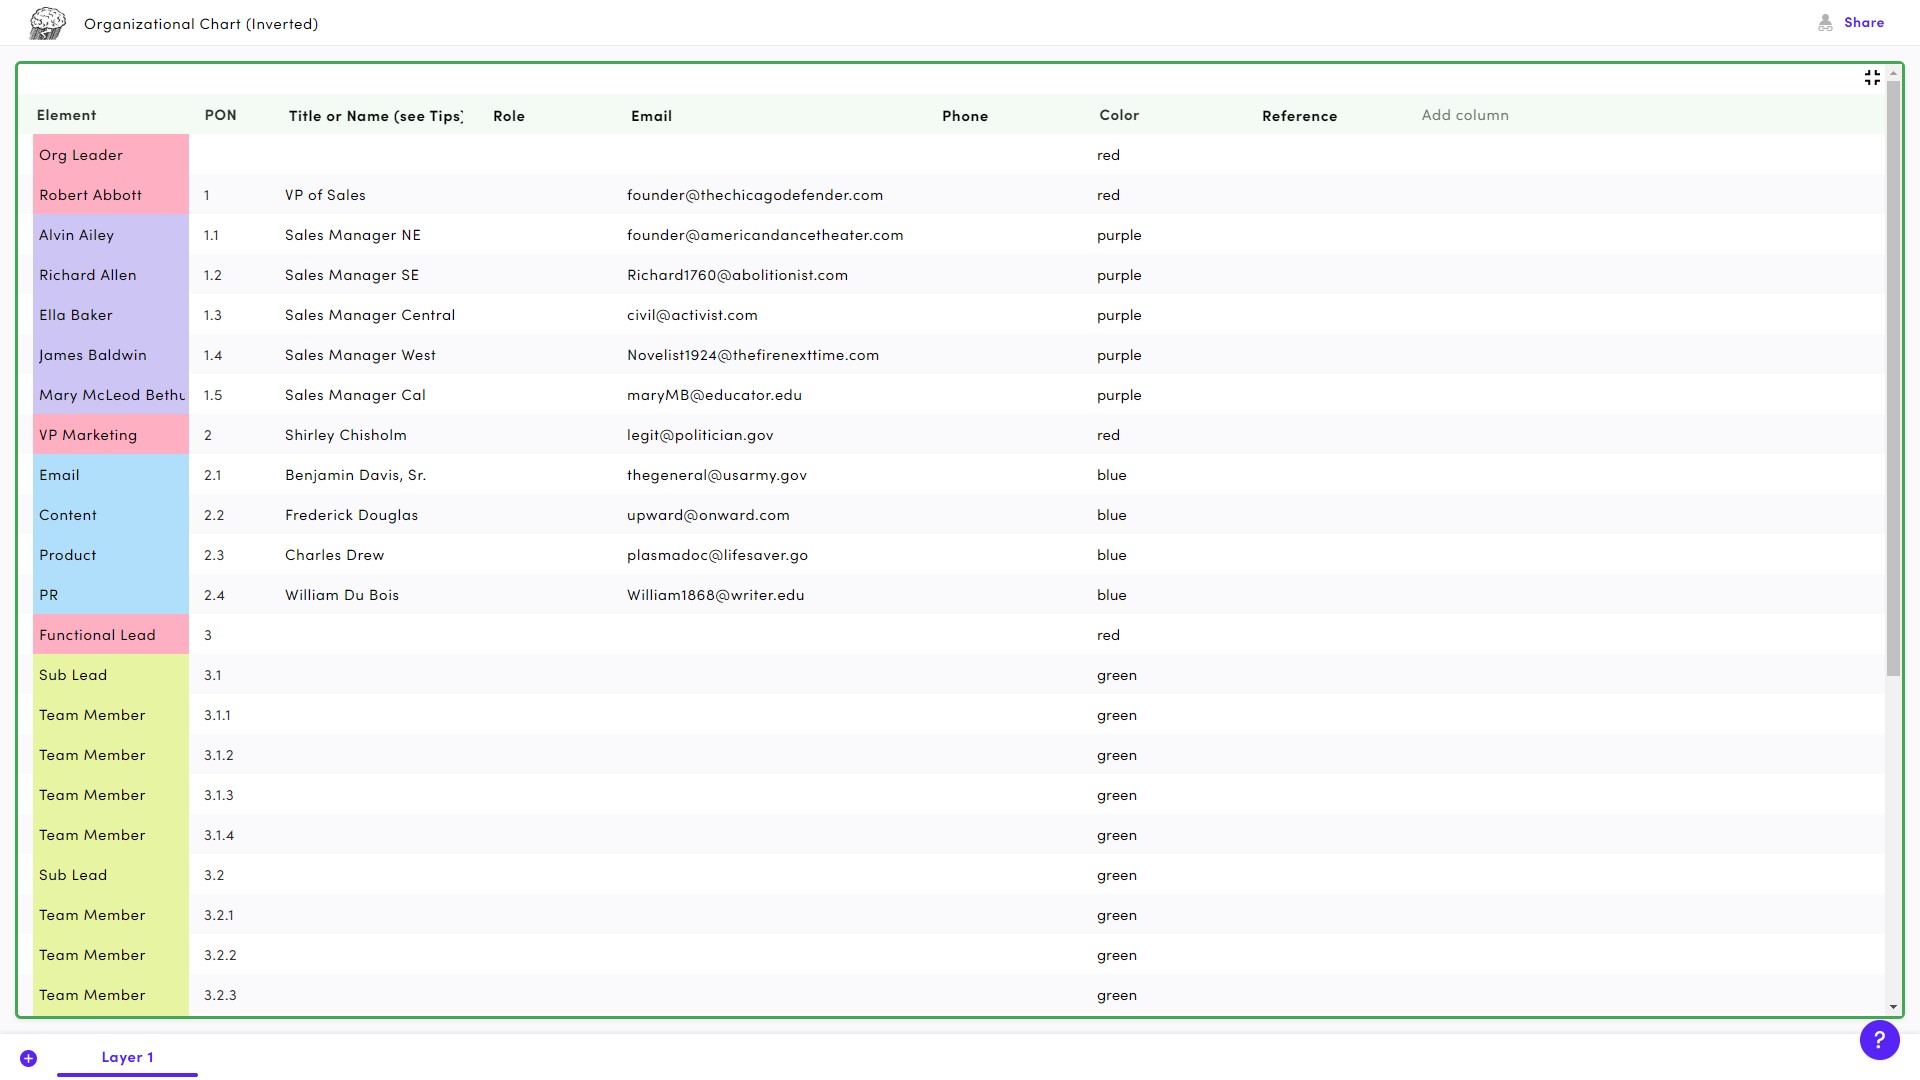Click the Reference column header
Viewport: 1920px width, 1080px height.
pyautogui.click(x=1299, y=116)
